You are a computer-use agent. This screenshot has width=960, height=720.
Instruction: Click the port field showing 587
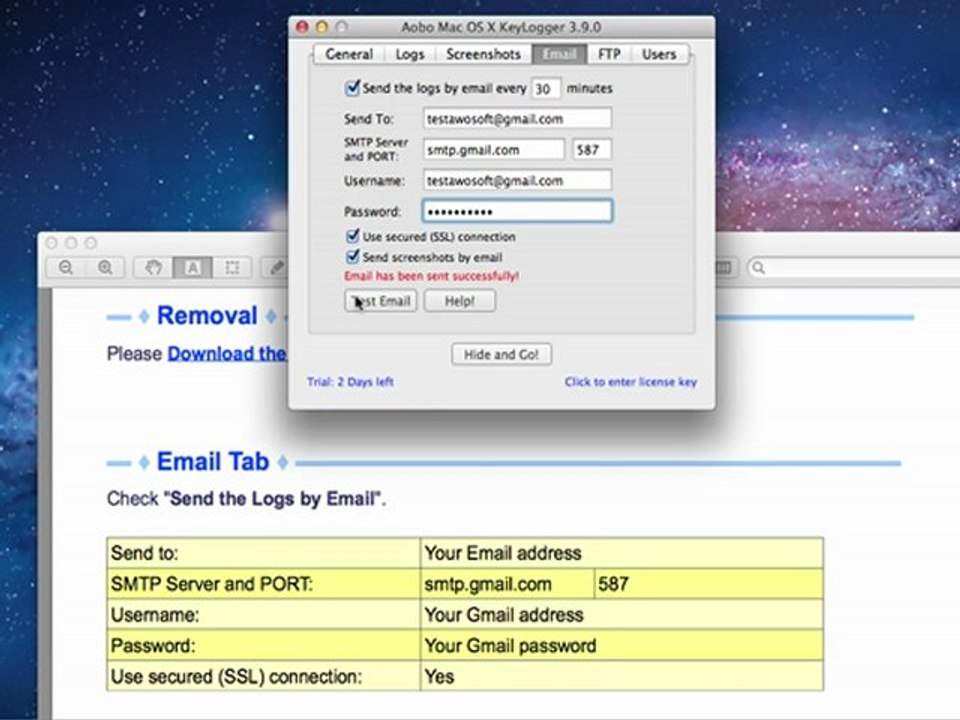[x=591, y=149]
